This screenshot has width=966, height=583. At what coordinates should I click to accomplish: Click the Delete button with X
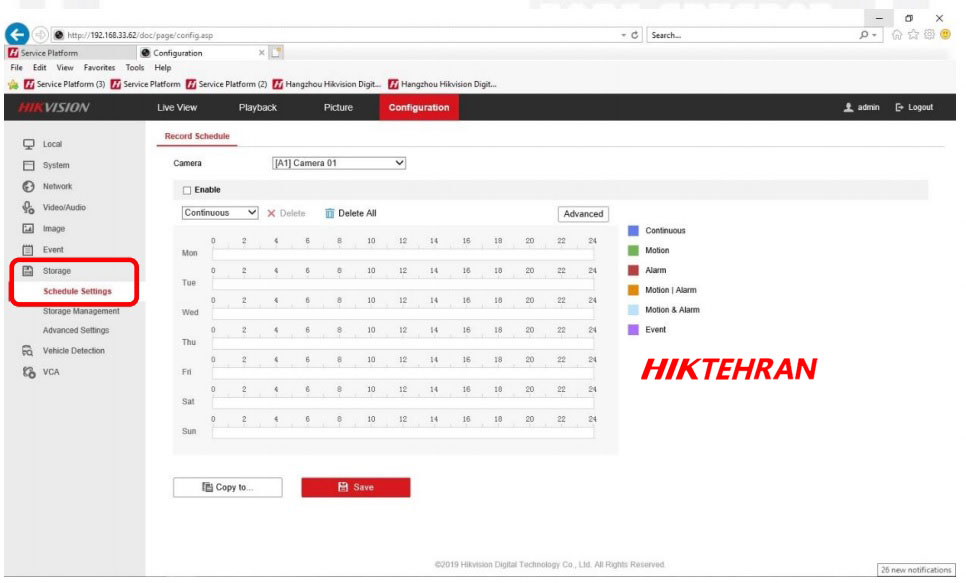point(286,213)
